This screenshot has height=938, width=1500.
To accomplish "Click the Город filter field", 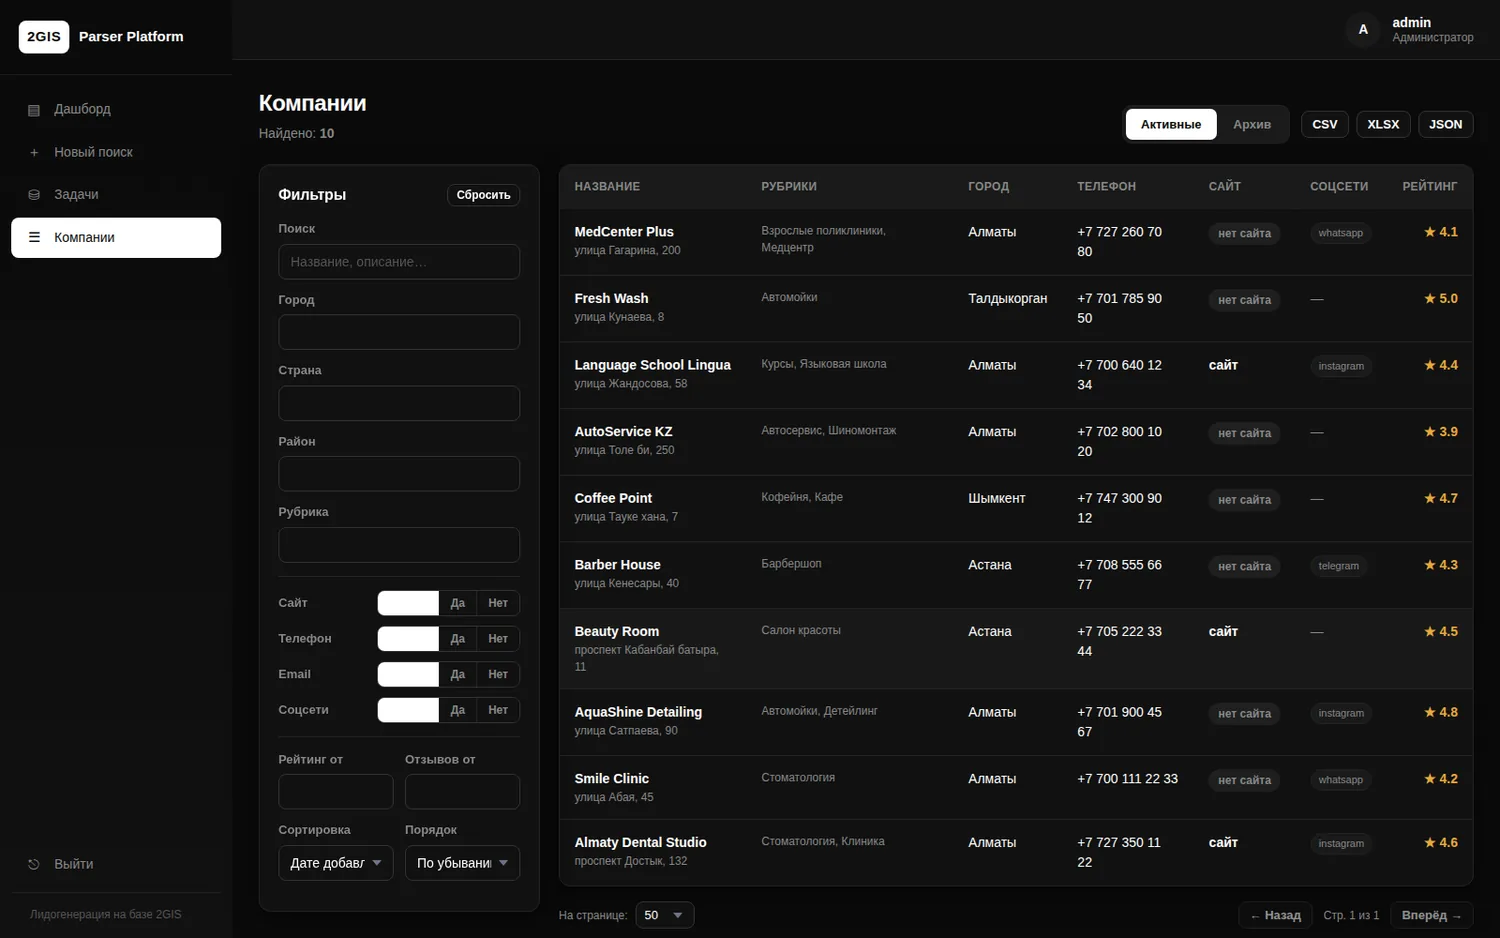I will [x=399, y=332].
